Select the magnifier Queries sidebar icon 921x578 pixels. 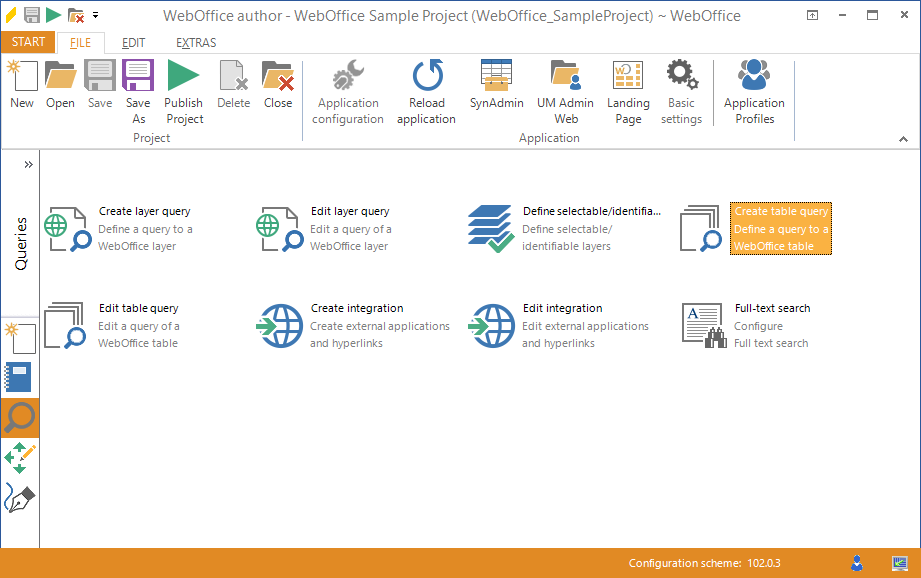19,418
